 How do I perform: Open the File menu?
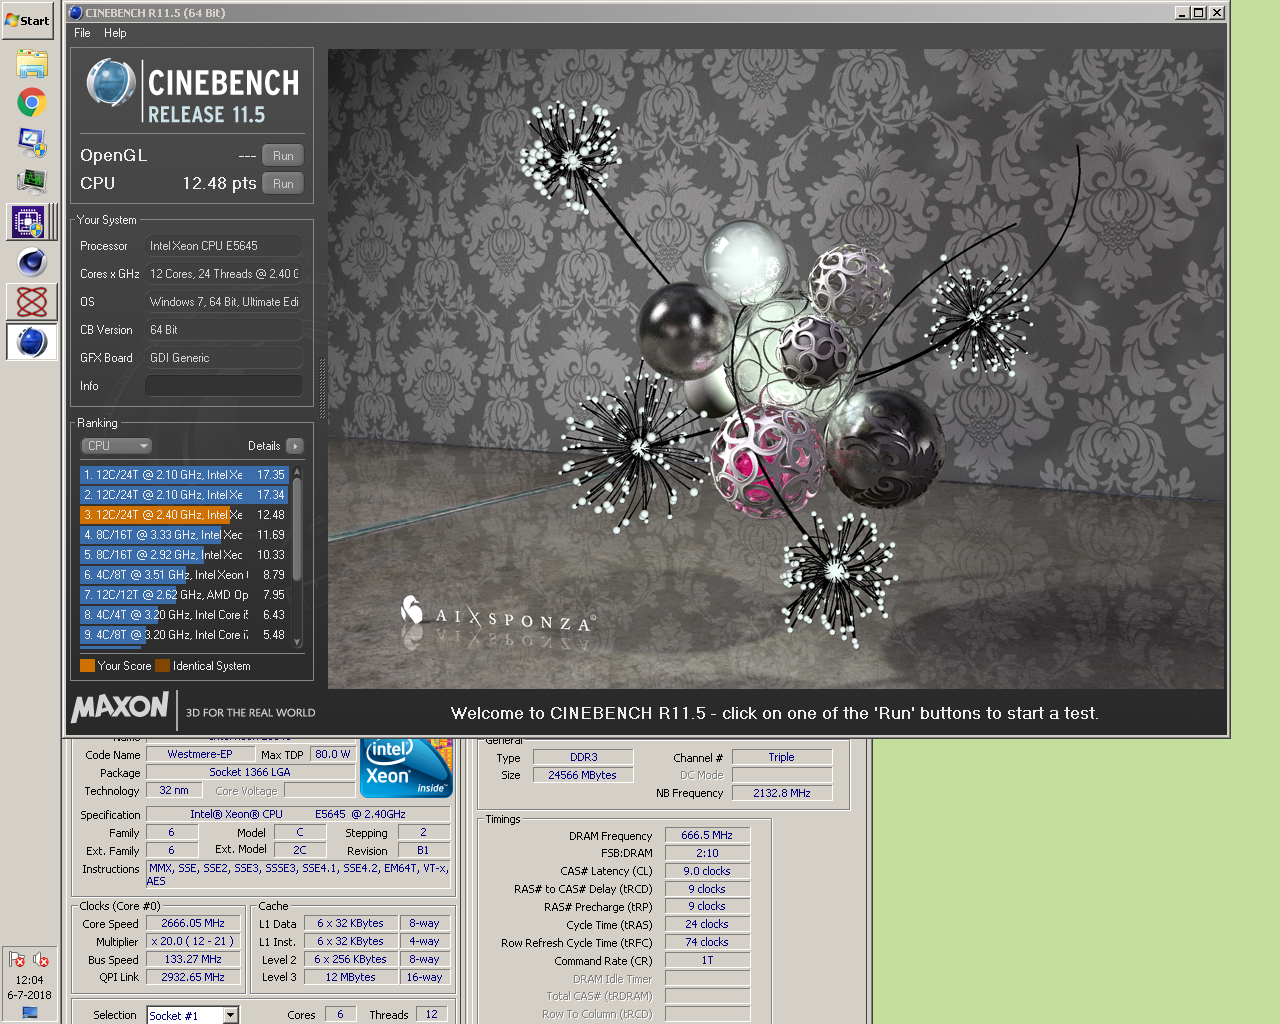tap(82, 33)
